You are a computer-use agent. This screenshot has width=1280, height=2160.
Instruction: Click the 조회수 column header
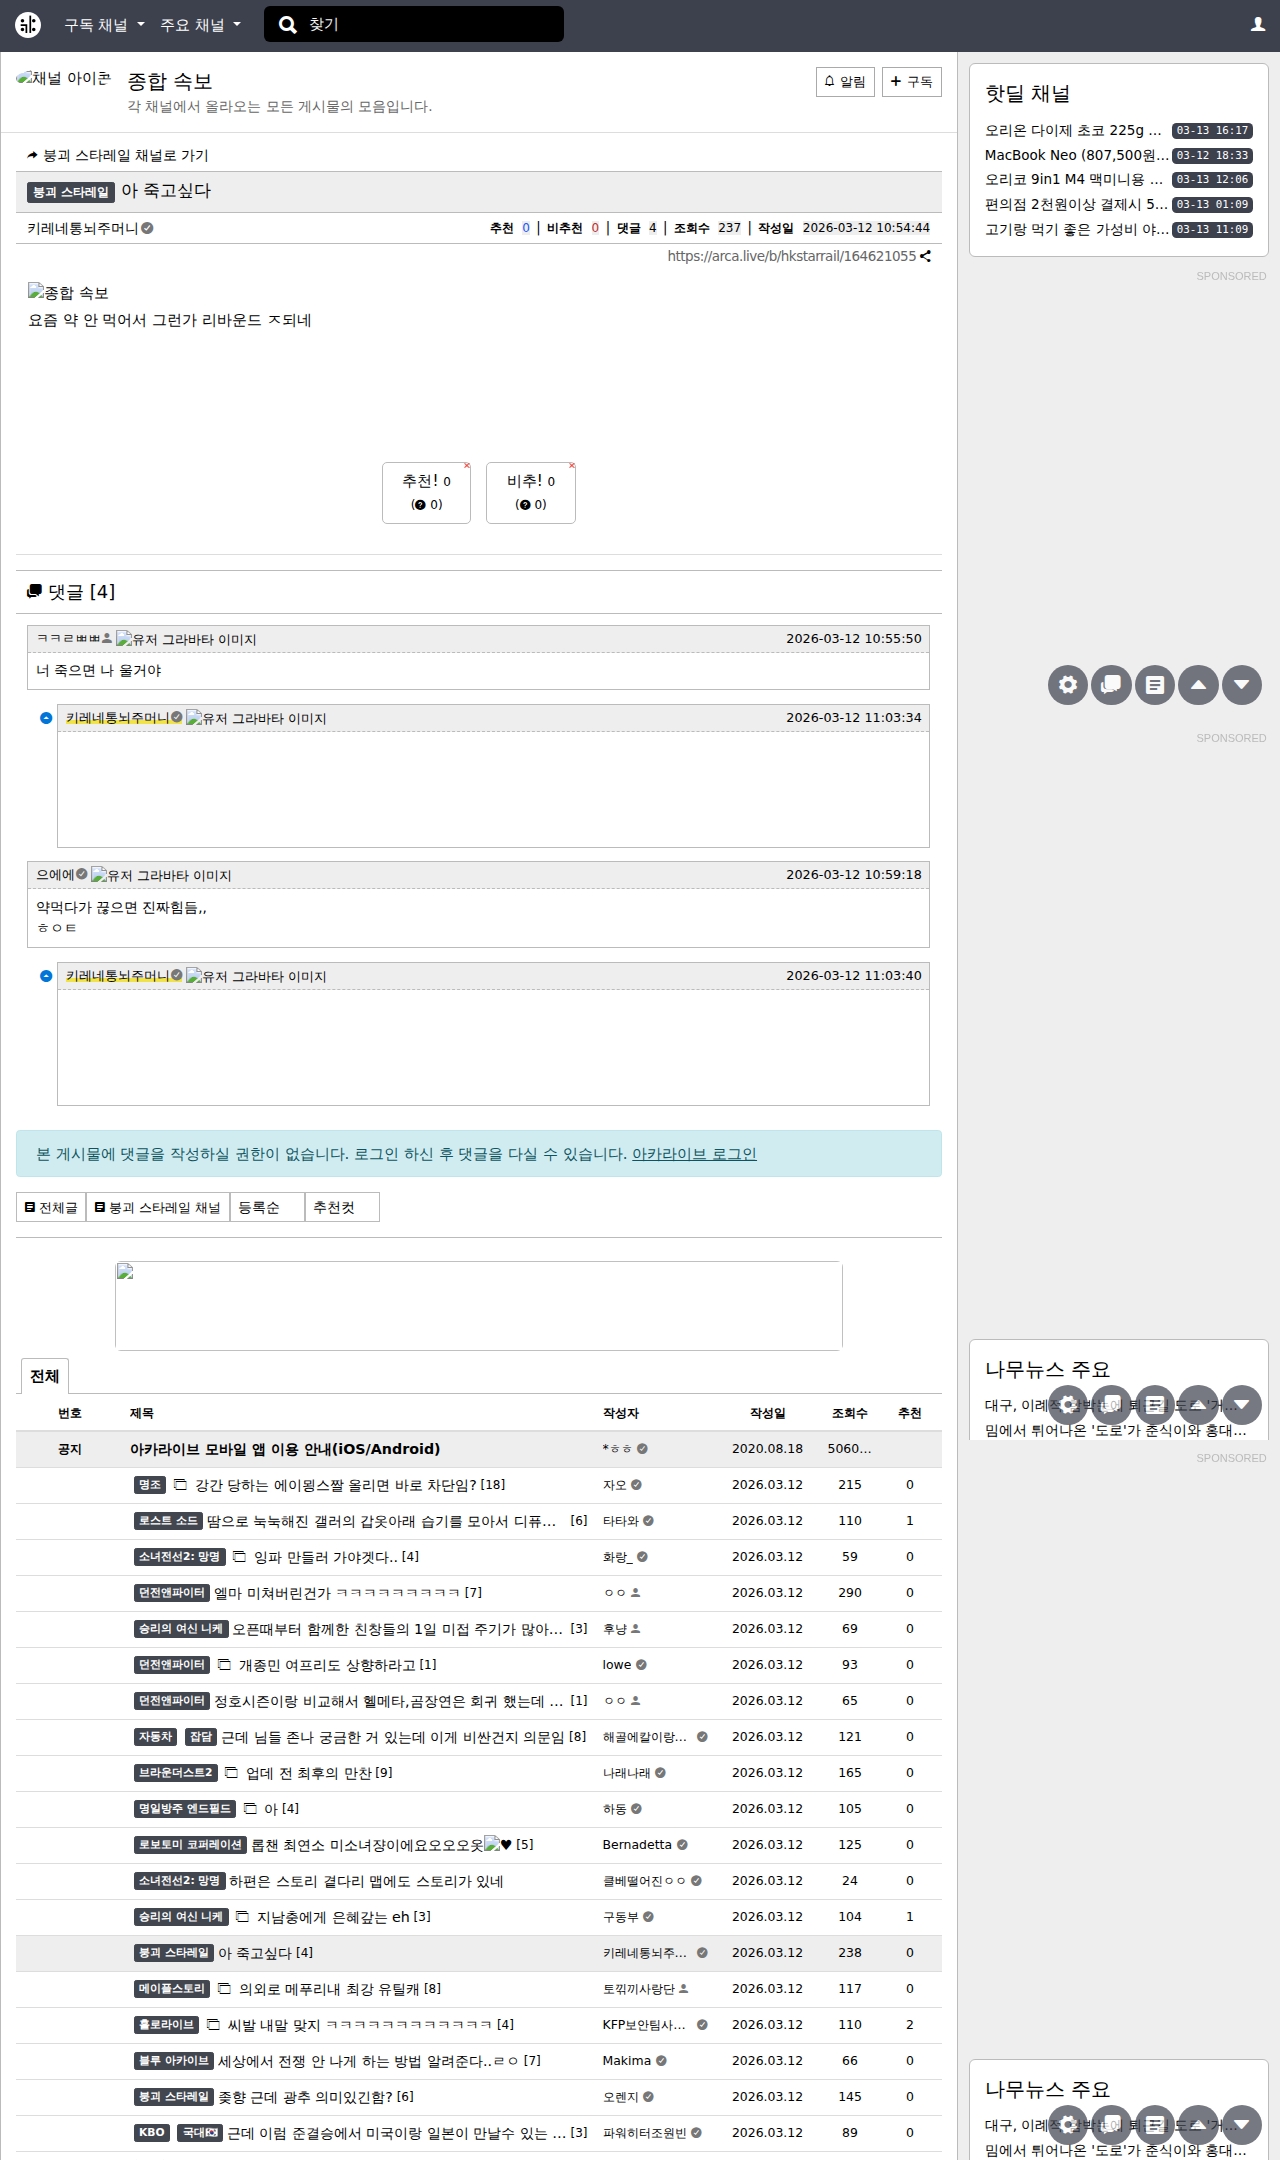pos(850,1413)
